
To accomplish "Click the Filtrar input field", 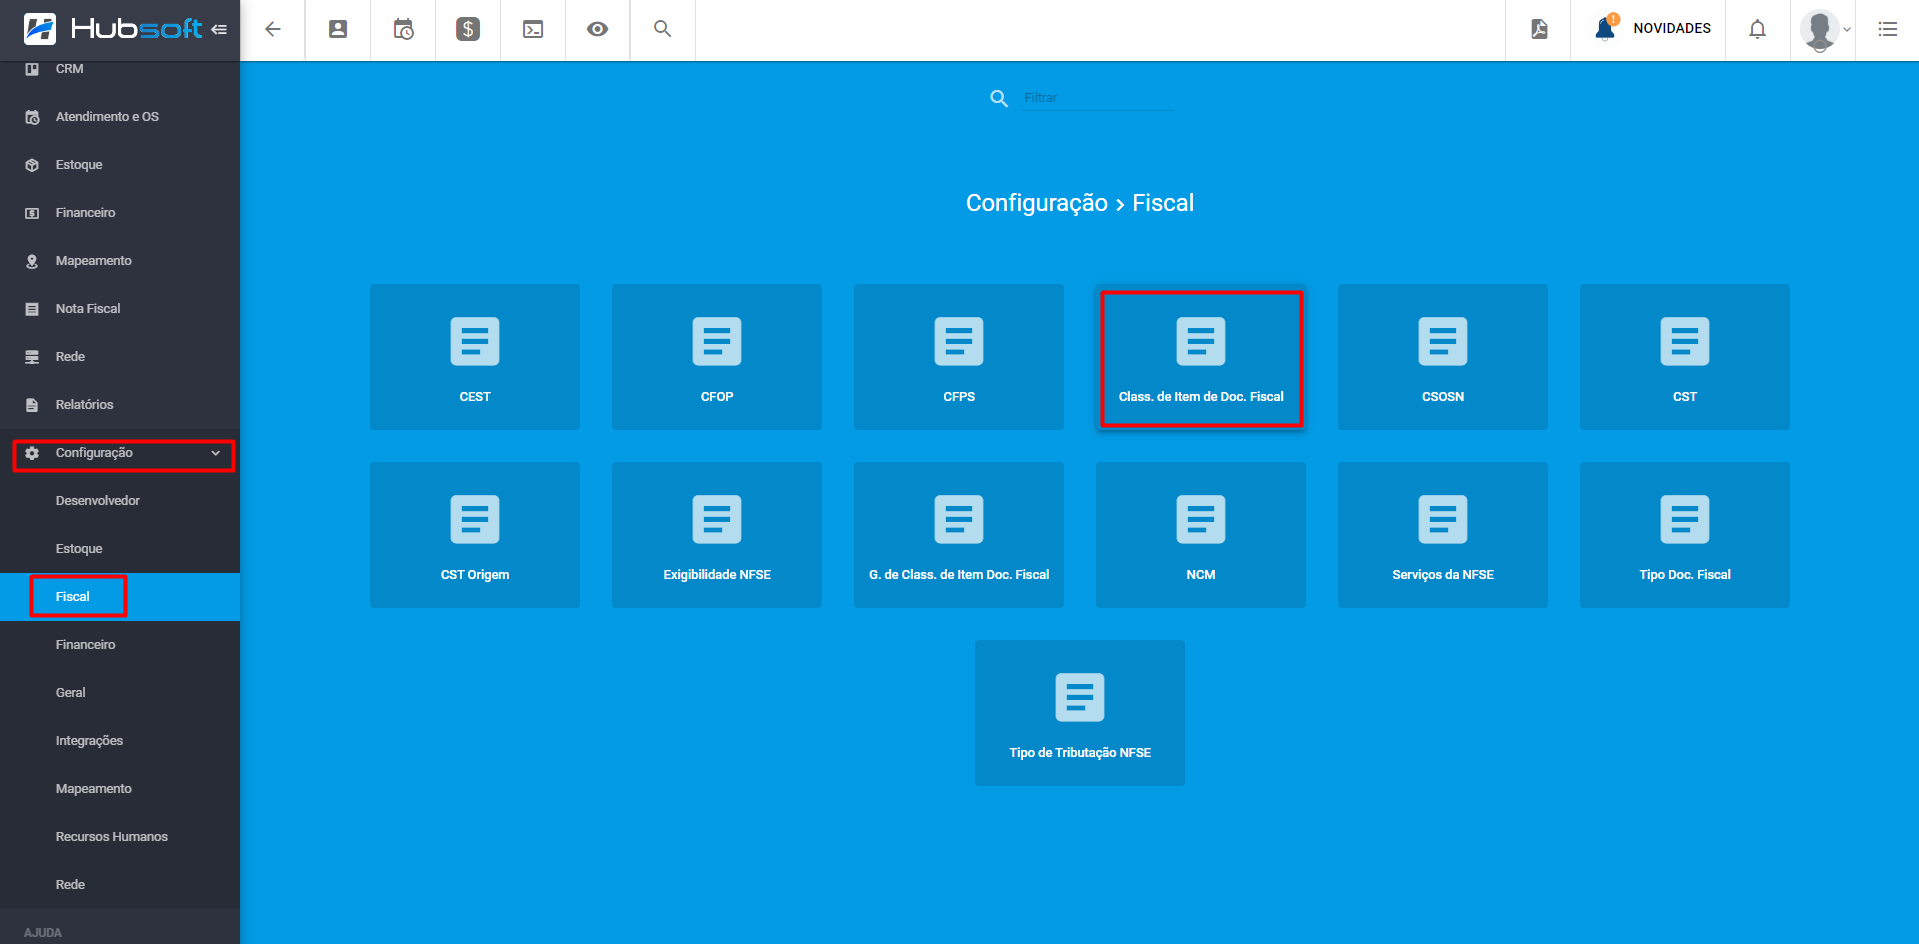I will point(1099,98).
